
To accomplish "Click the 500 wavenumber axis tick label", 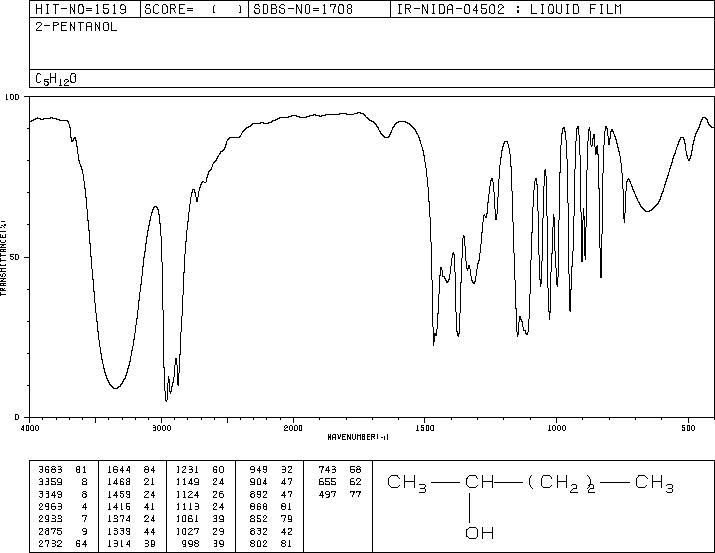I will pos(689,428).
